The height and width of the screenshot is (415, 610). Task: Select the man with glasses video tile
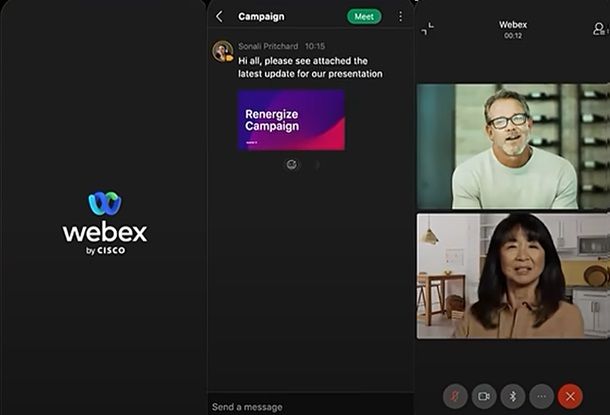(x=513, y=146)
